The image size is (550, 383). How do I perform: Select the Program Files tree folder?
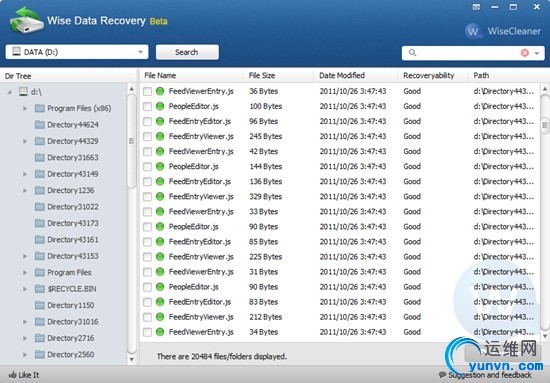point(69,273)
